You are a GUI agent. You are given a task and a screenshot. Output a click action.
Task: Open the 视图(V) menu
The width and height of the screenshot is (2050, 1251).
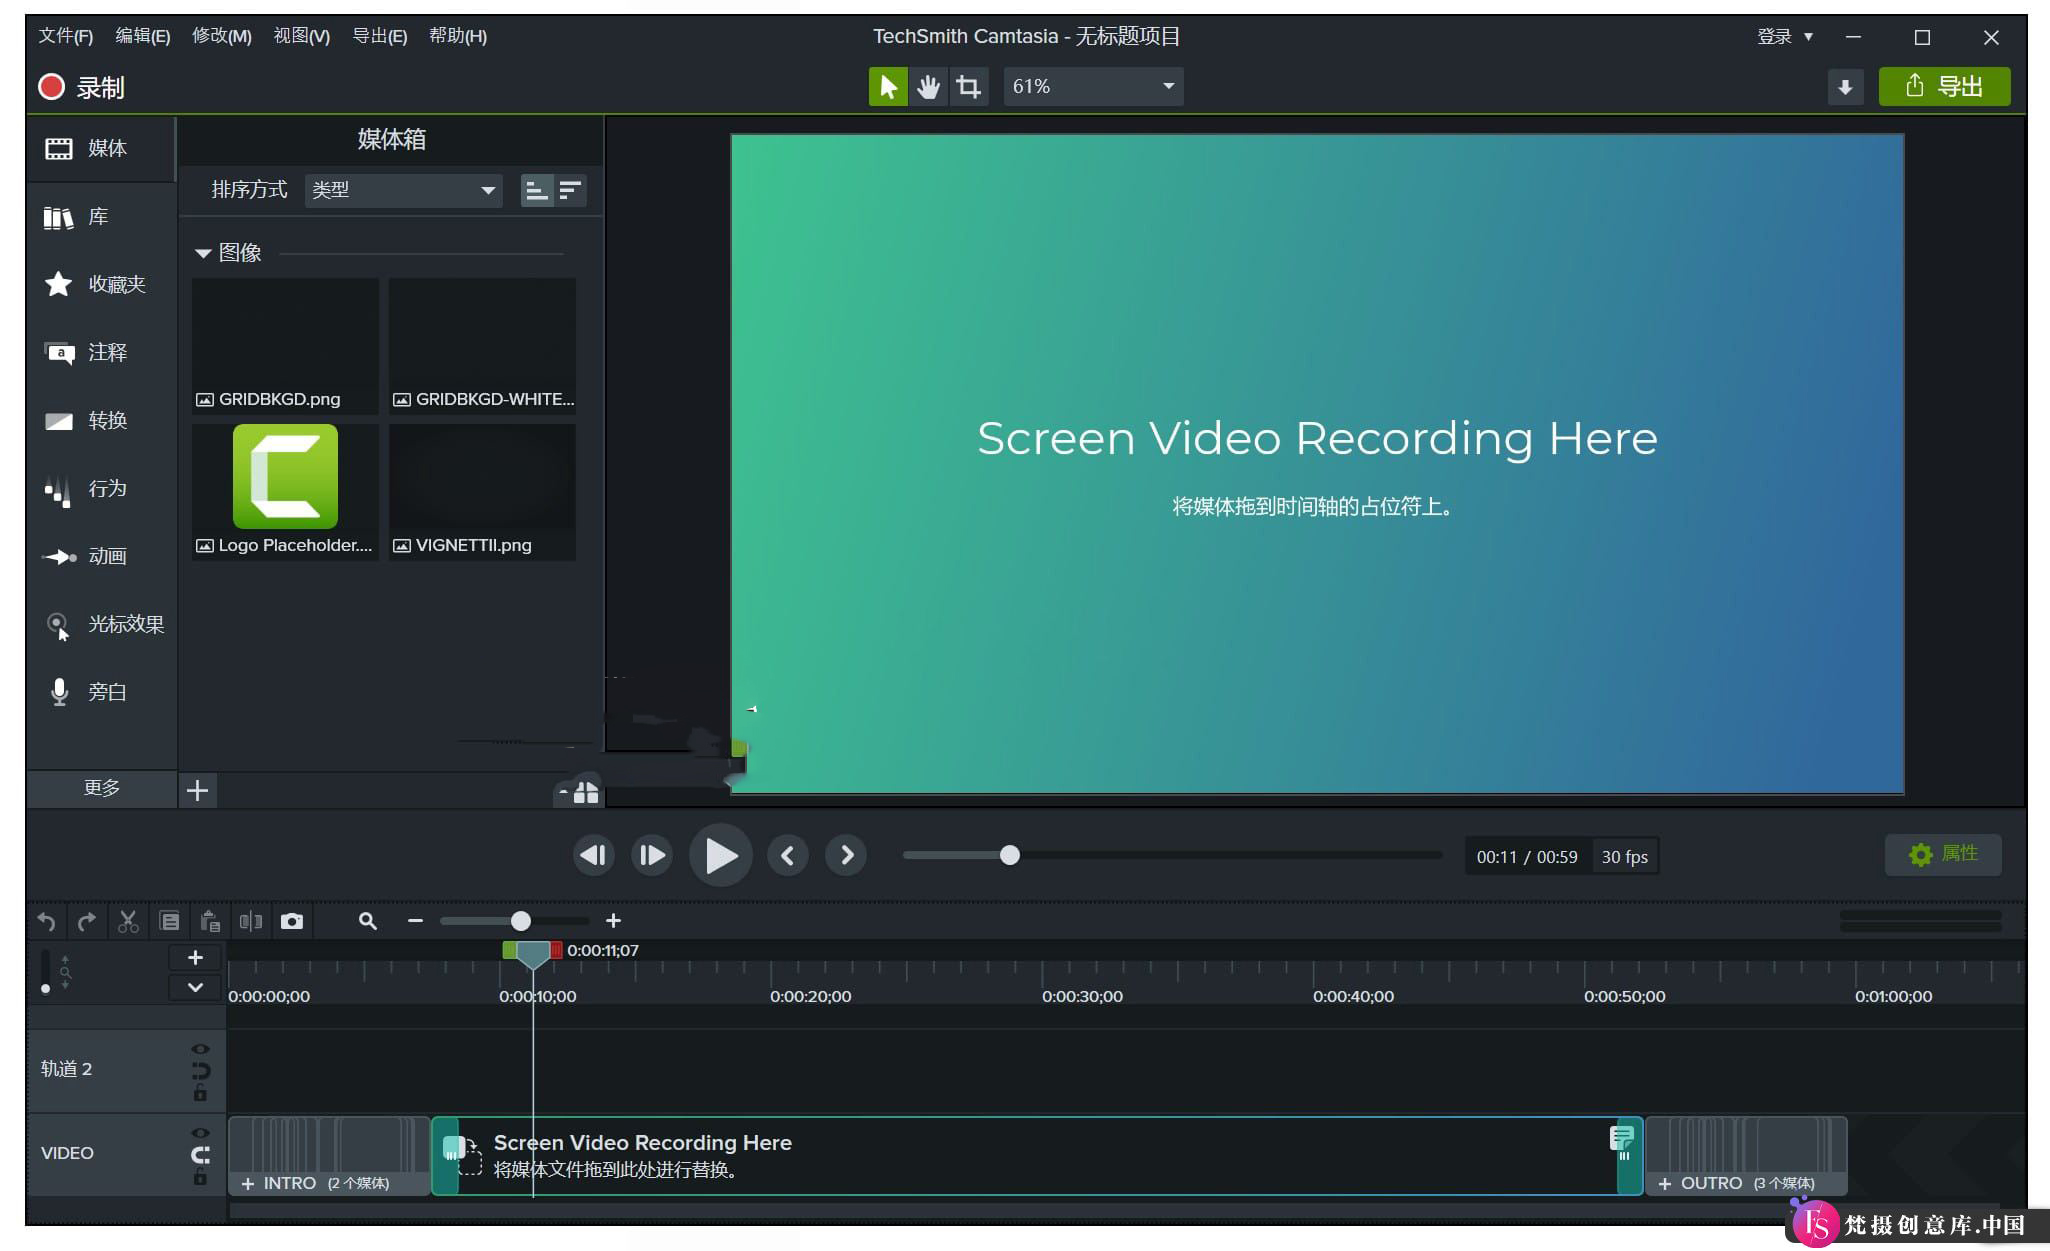(302, 37)
